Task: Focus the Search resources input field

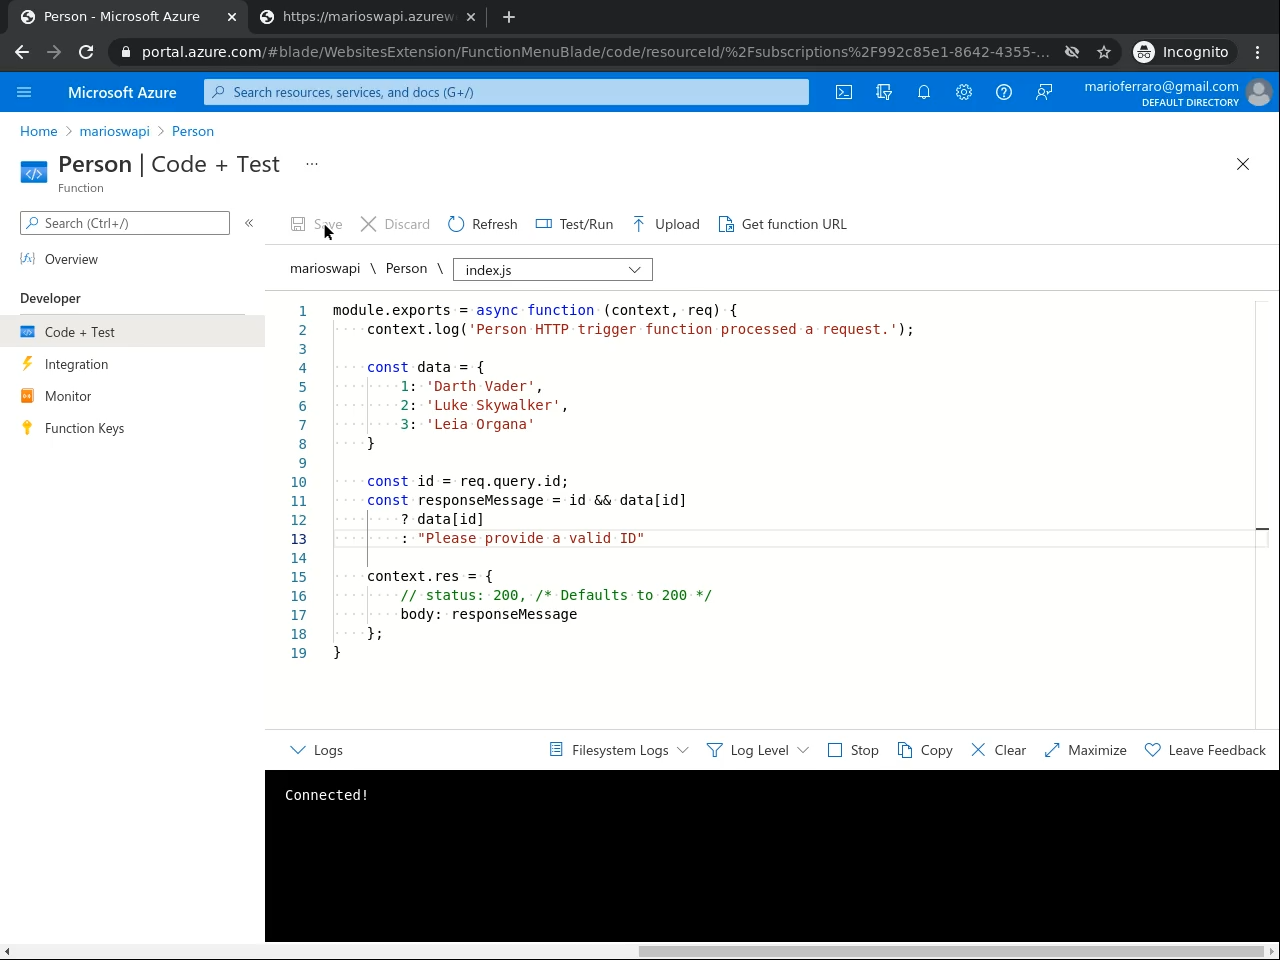Action: [507, 92]
